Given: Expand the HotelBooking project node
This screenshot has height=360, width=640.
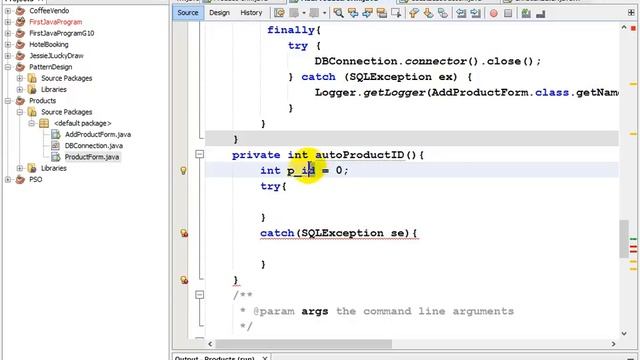Looking at the screenshot, I should coord(8,44).
